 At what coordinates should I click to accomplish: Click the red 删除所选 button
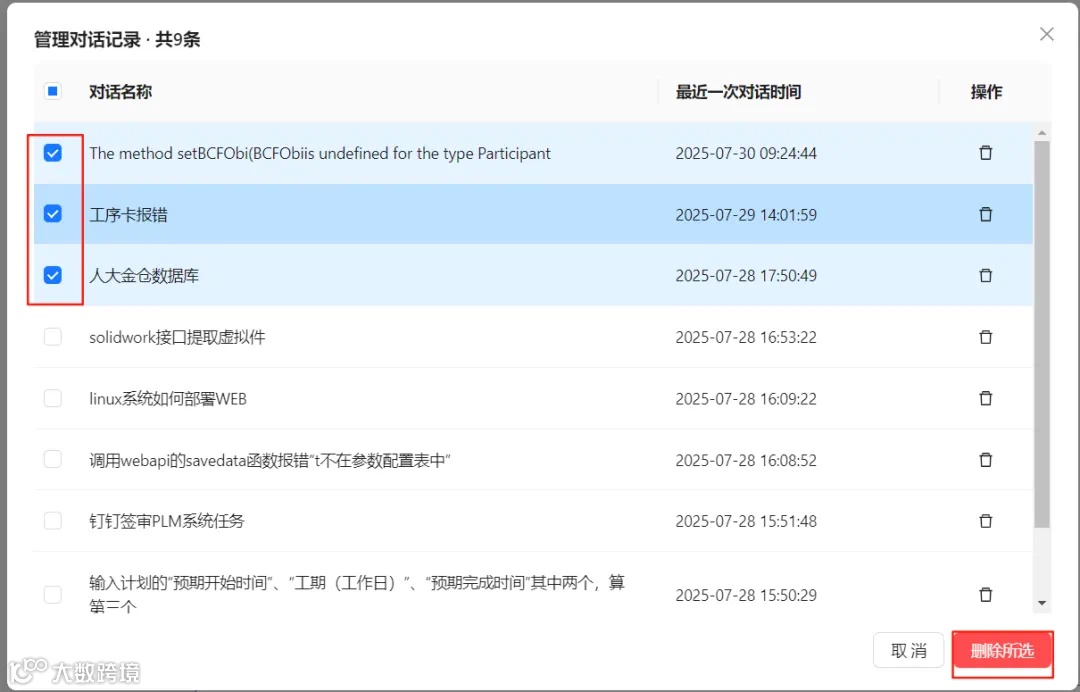pos(1002,651)
